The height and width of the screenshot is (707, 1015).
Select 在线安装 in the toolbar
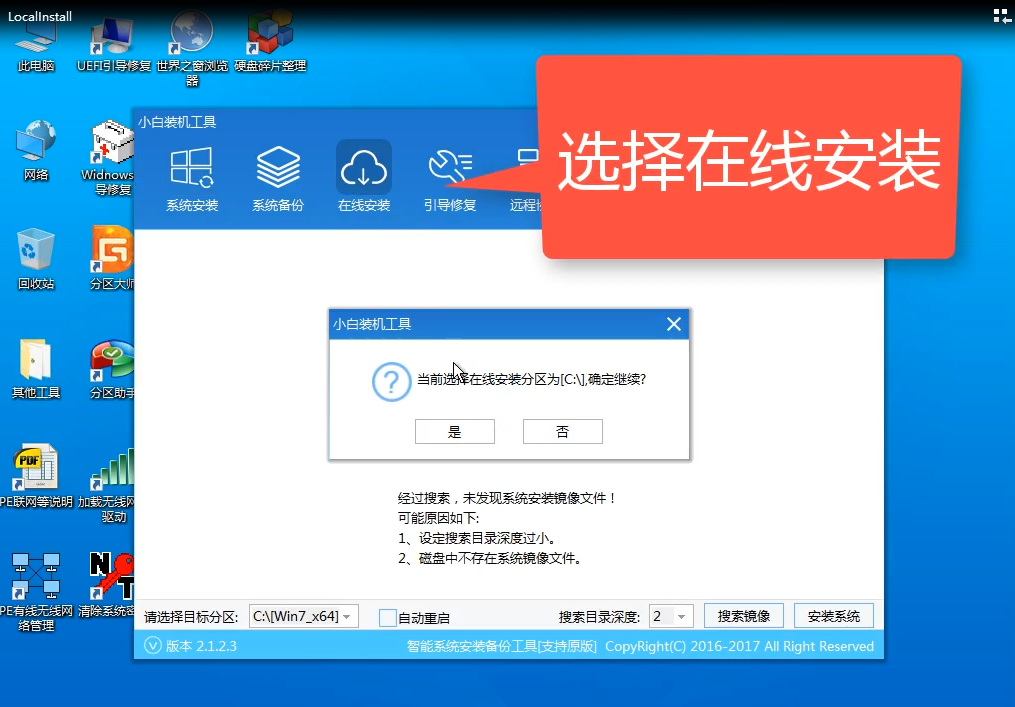(363, 175)
